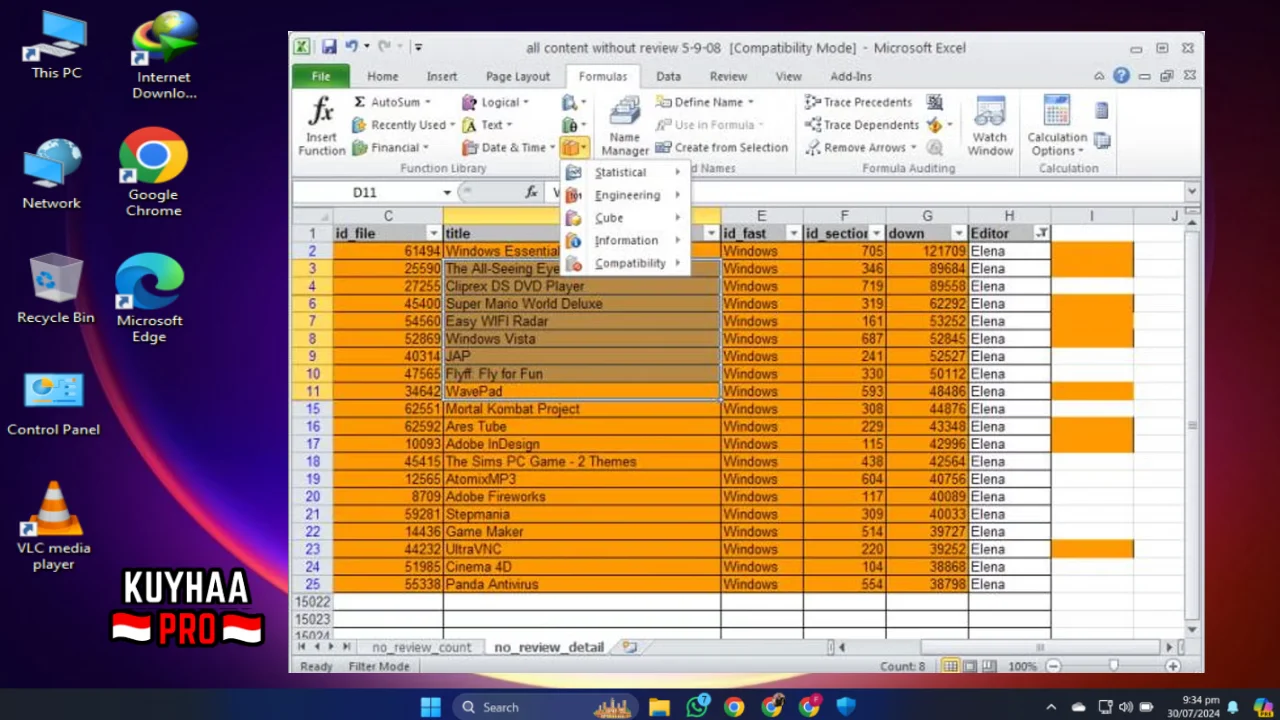
Task: Click the Save icon in Quick Access Toolbar
Action: click(x=329, y=47)
